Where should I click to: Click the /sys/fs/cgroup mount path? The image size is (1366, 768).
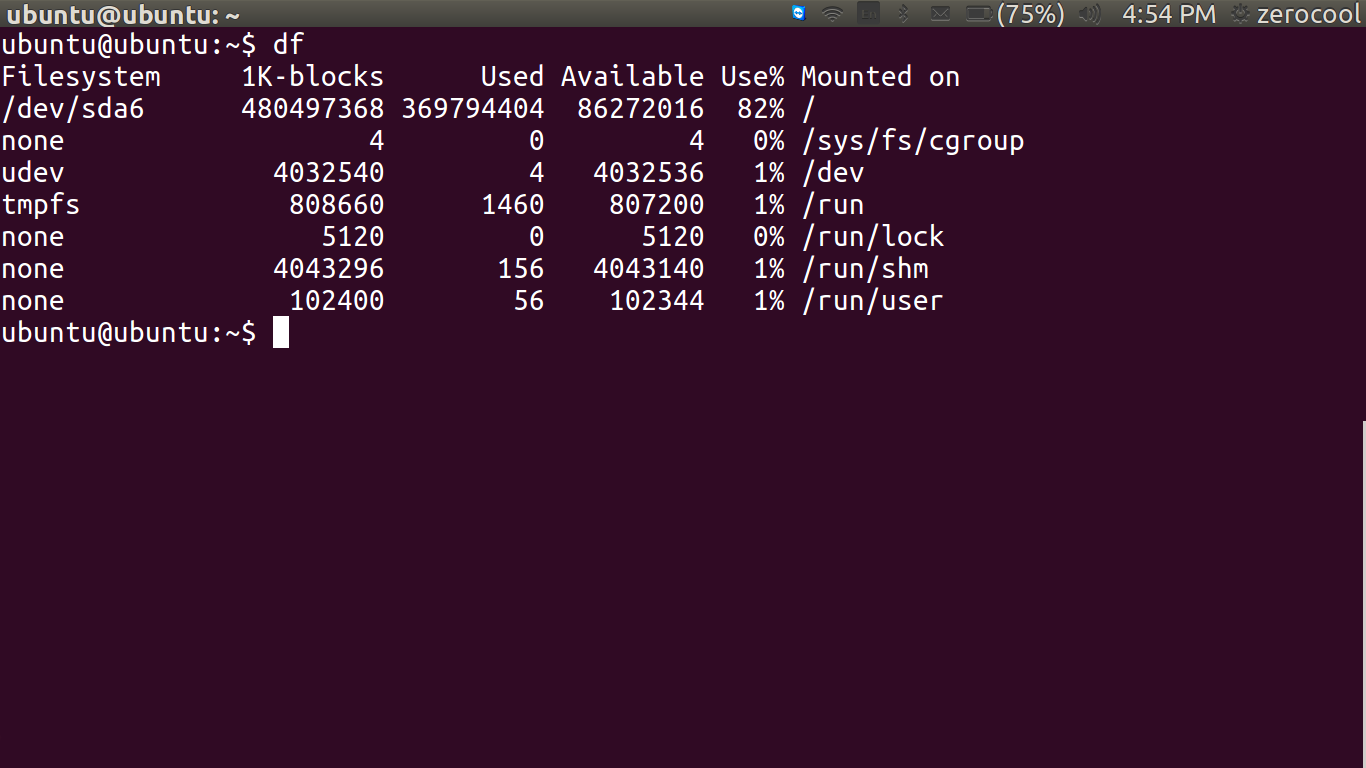(912, 140)
